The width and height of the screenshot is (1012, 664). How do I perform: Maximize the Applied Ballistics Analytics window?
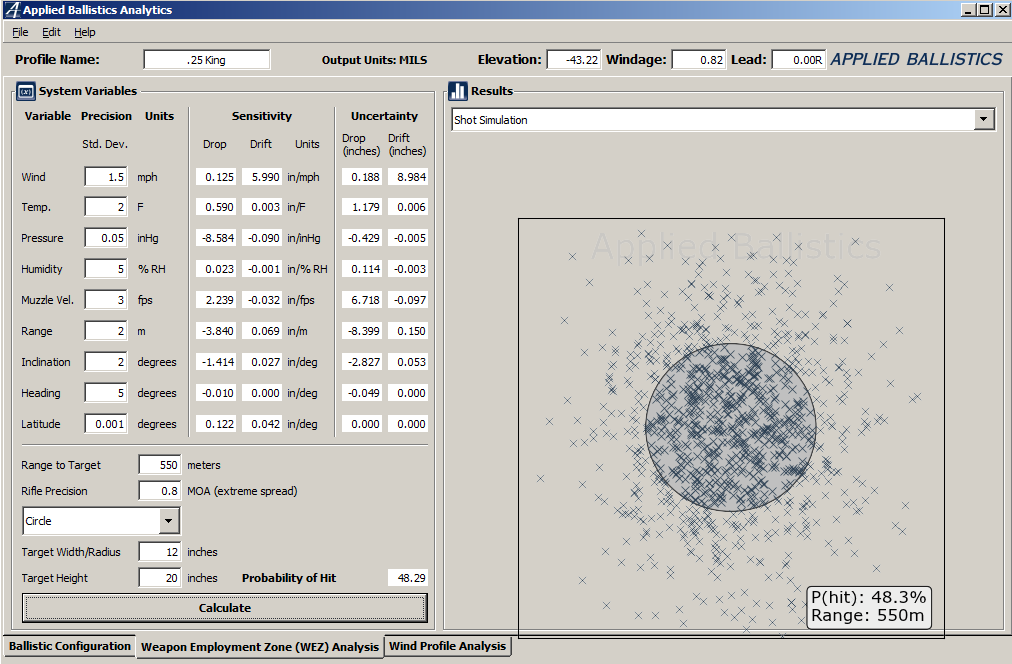984,10
